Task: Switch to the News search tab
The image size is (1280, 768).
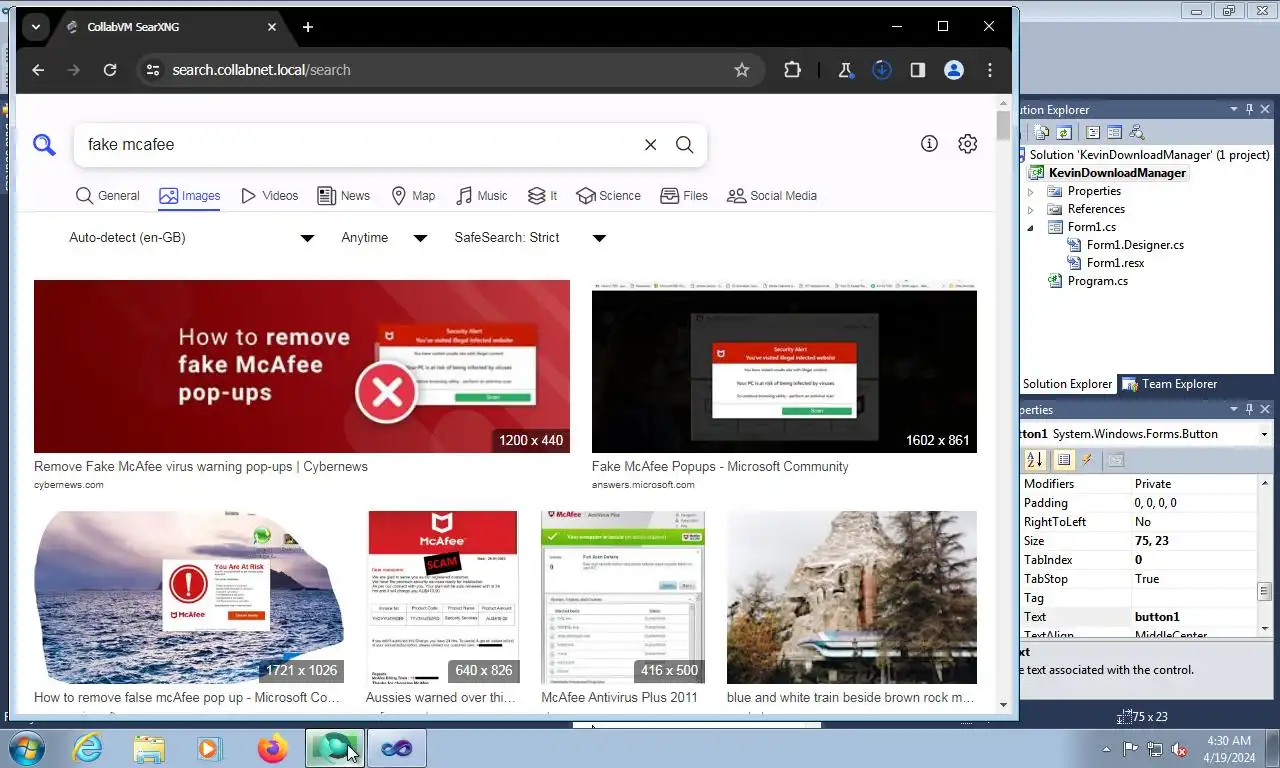Action: pos(344,196)
